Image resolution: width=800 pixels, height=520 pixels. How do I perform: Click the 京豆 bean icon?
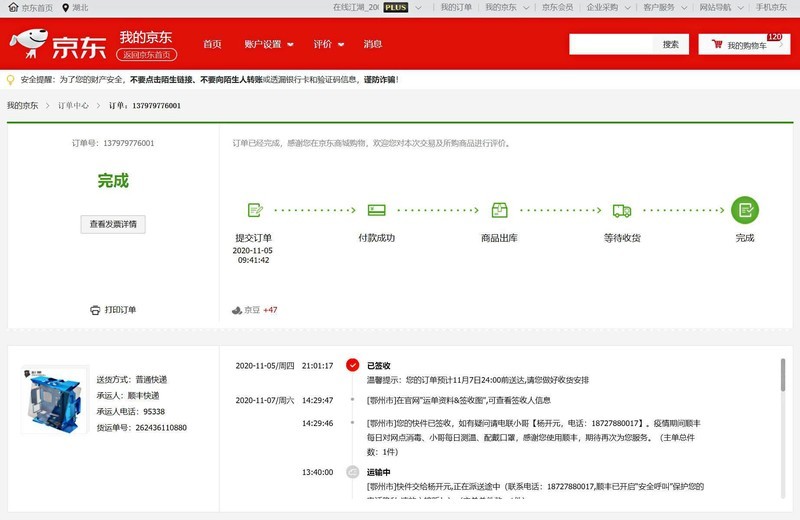(x=237, y=310)
